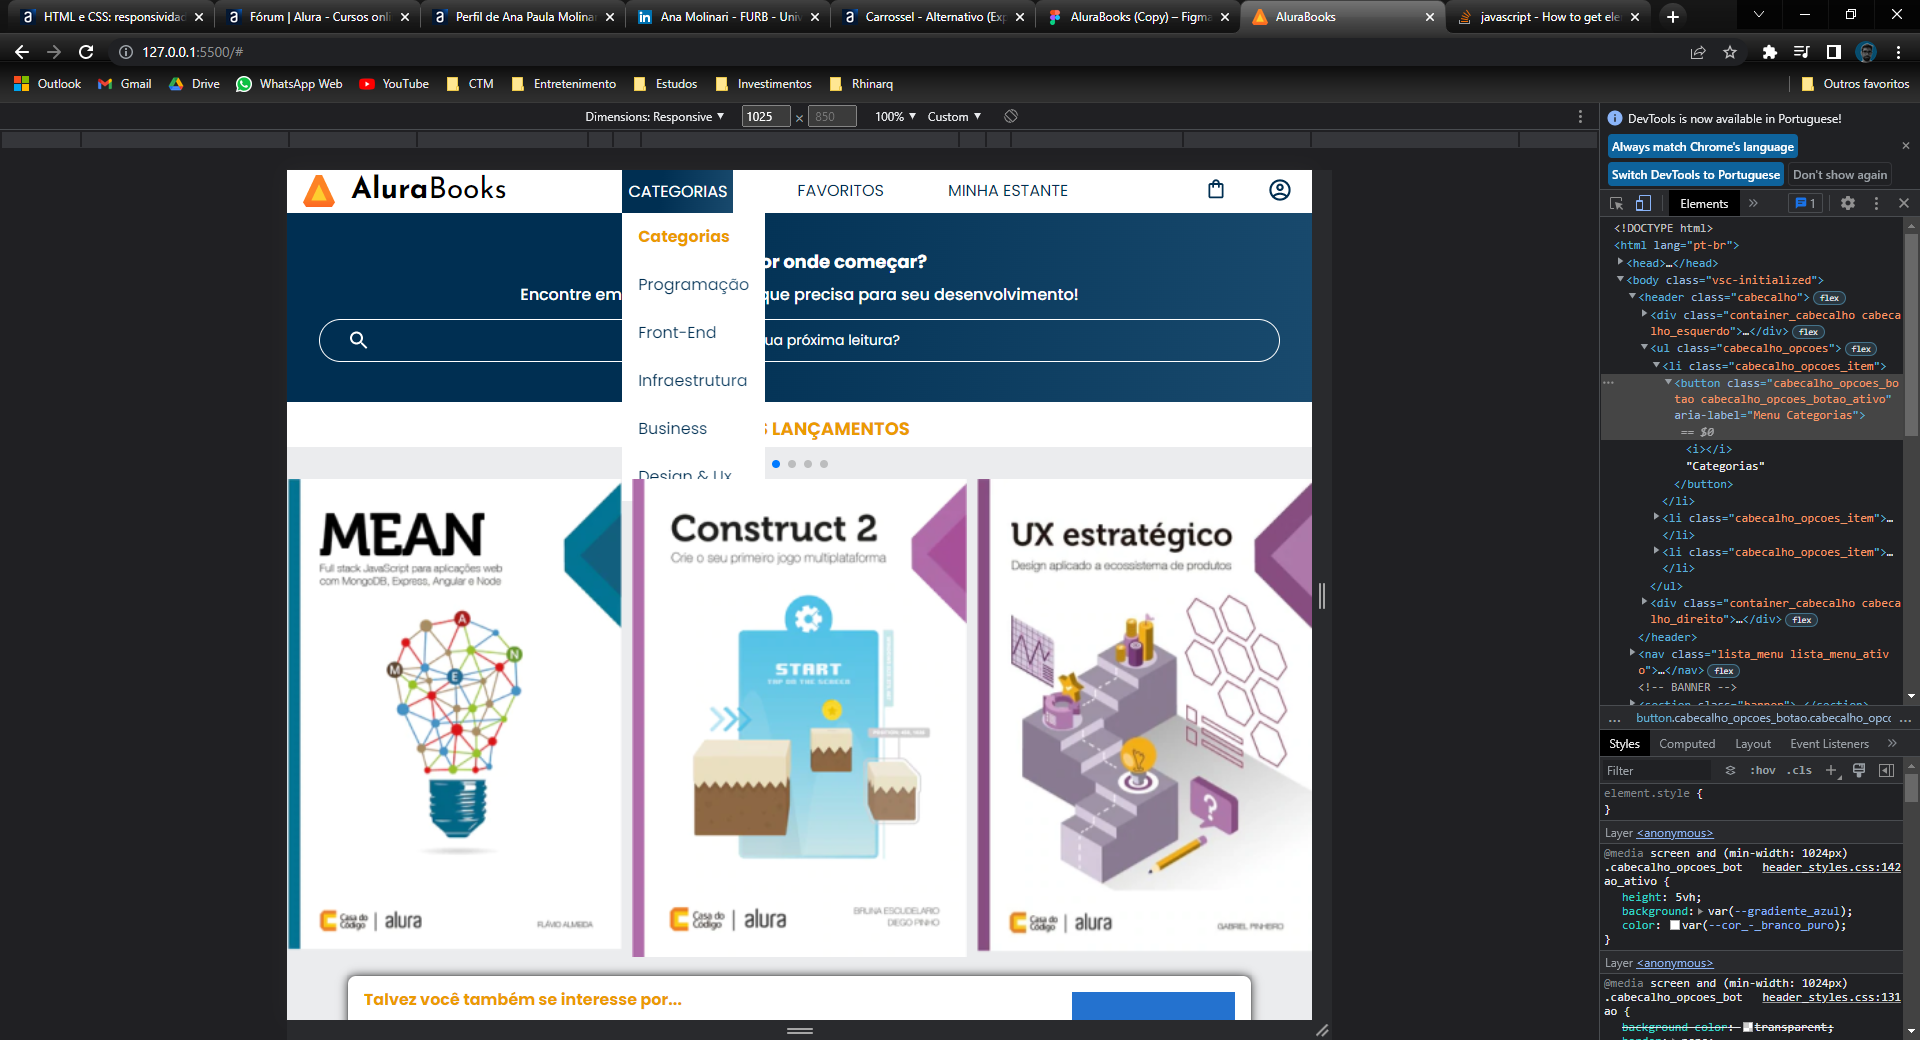Choose Programação in the categories menu
Screen dimensions: 1920x1040
click(x=693, y=284)
